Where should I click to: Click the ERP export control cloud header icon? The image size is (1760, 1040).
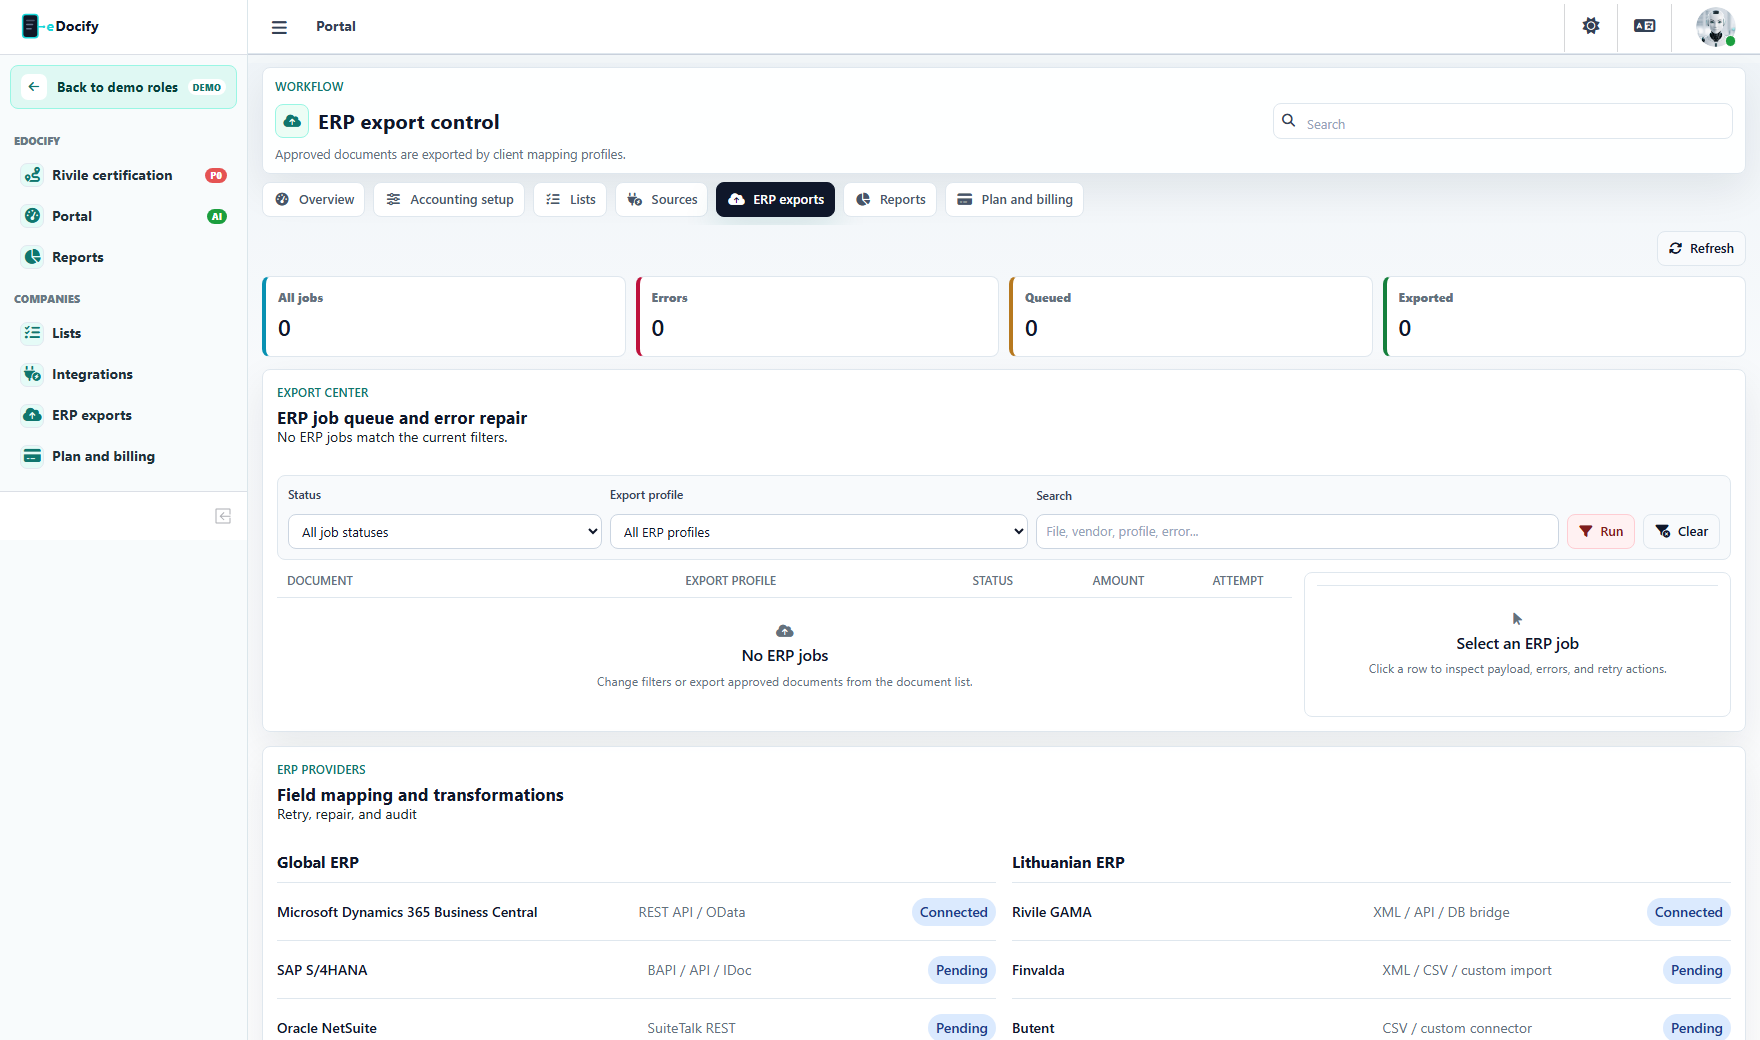[x=292, y=122]
